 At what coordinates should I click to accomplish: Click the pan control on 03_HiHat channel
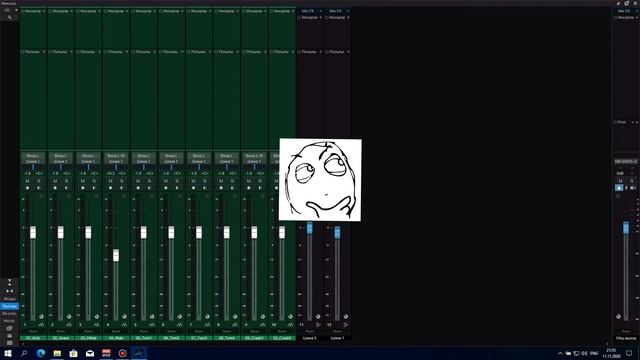(x=88, y=167)
